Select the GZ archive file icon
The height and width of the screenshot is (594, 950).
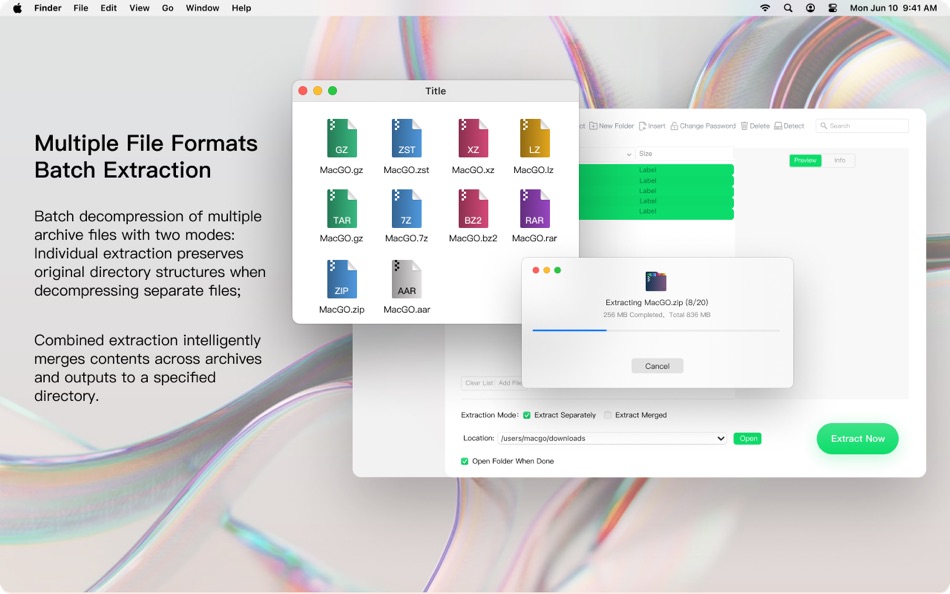342,139
